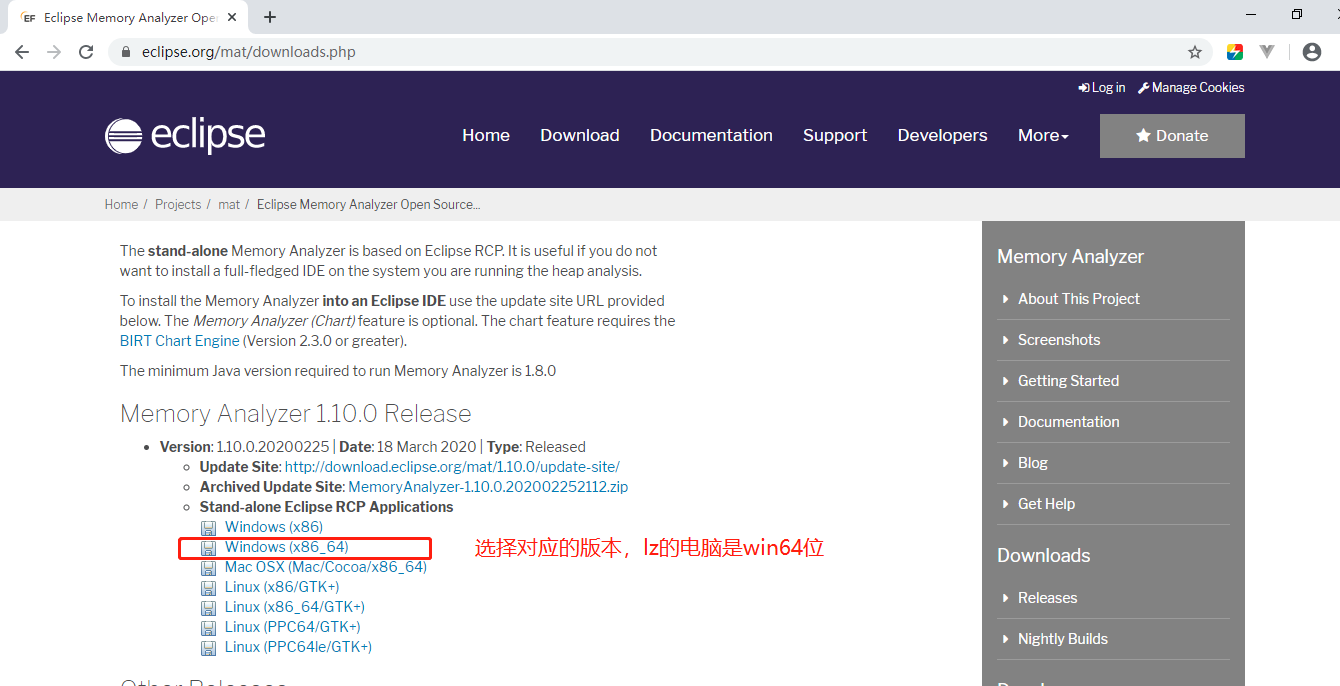This screenshot has width=1340, height=686.
Task: Download the Mac OSX (Mac/Cocoa/x86_64) build
Action: pyautogui.click(x=326, y=567)
